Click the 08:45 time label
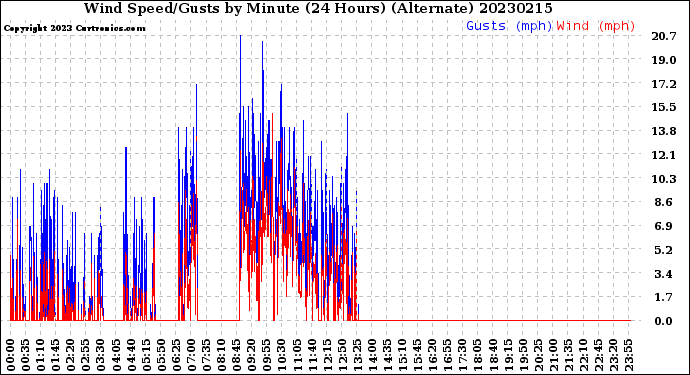 (236, 355)
